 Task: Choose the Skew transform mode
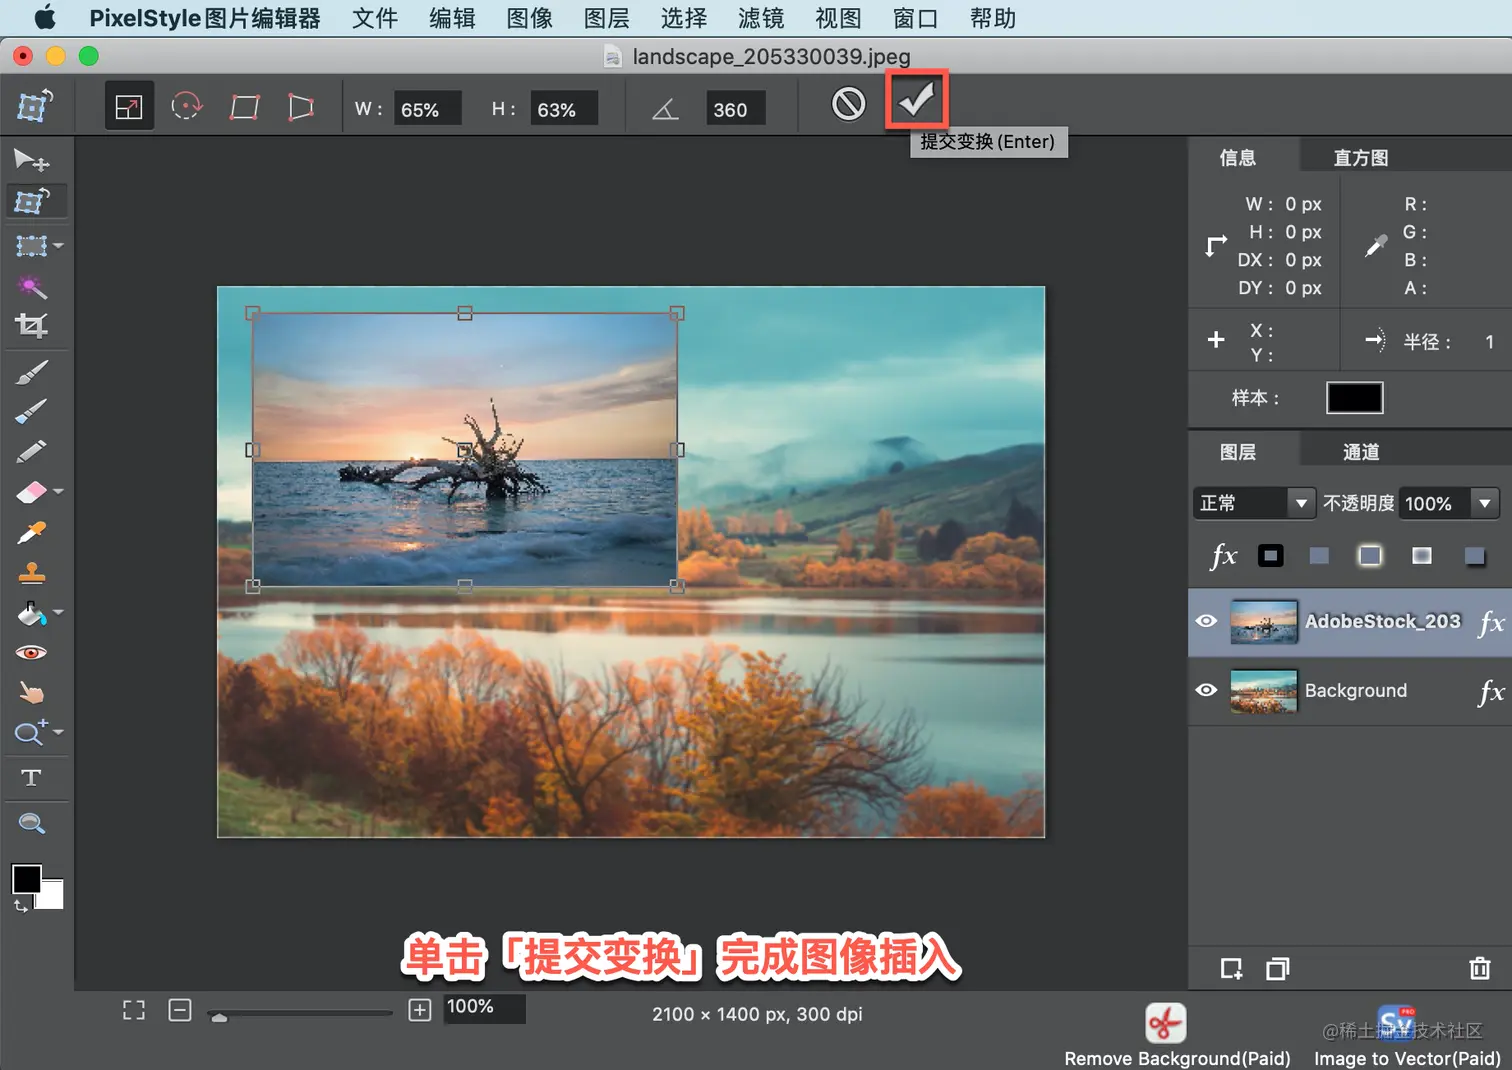[x=245, y=107]
